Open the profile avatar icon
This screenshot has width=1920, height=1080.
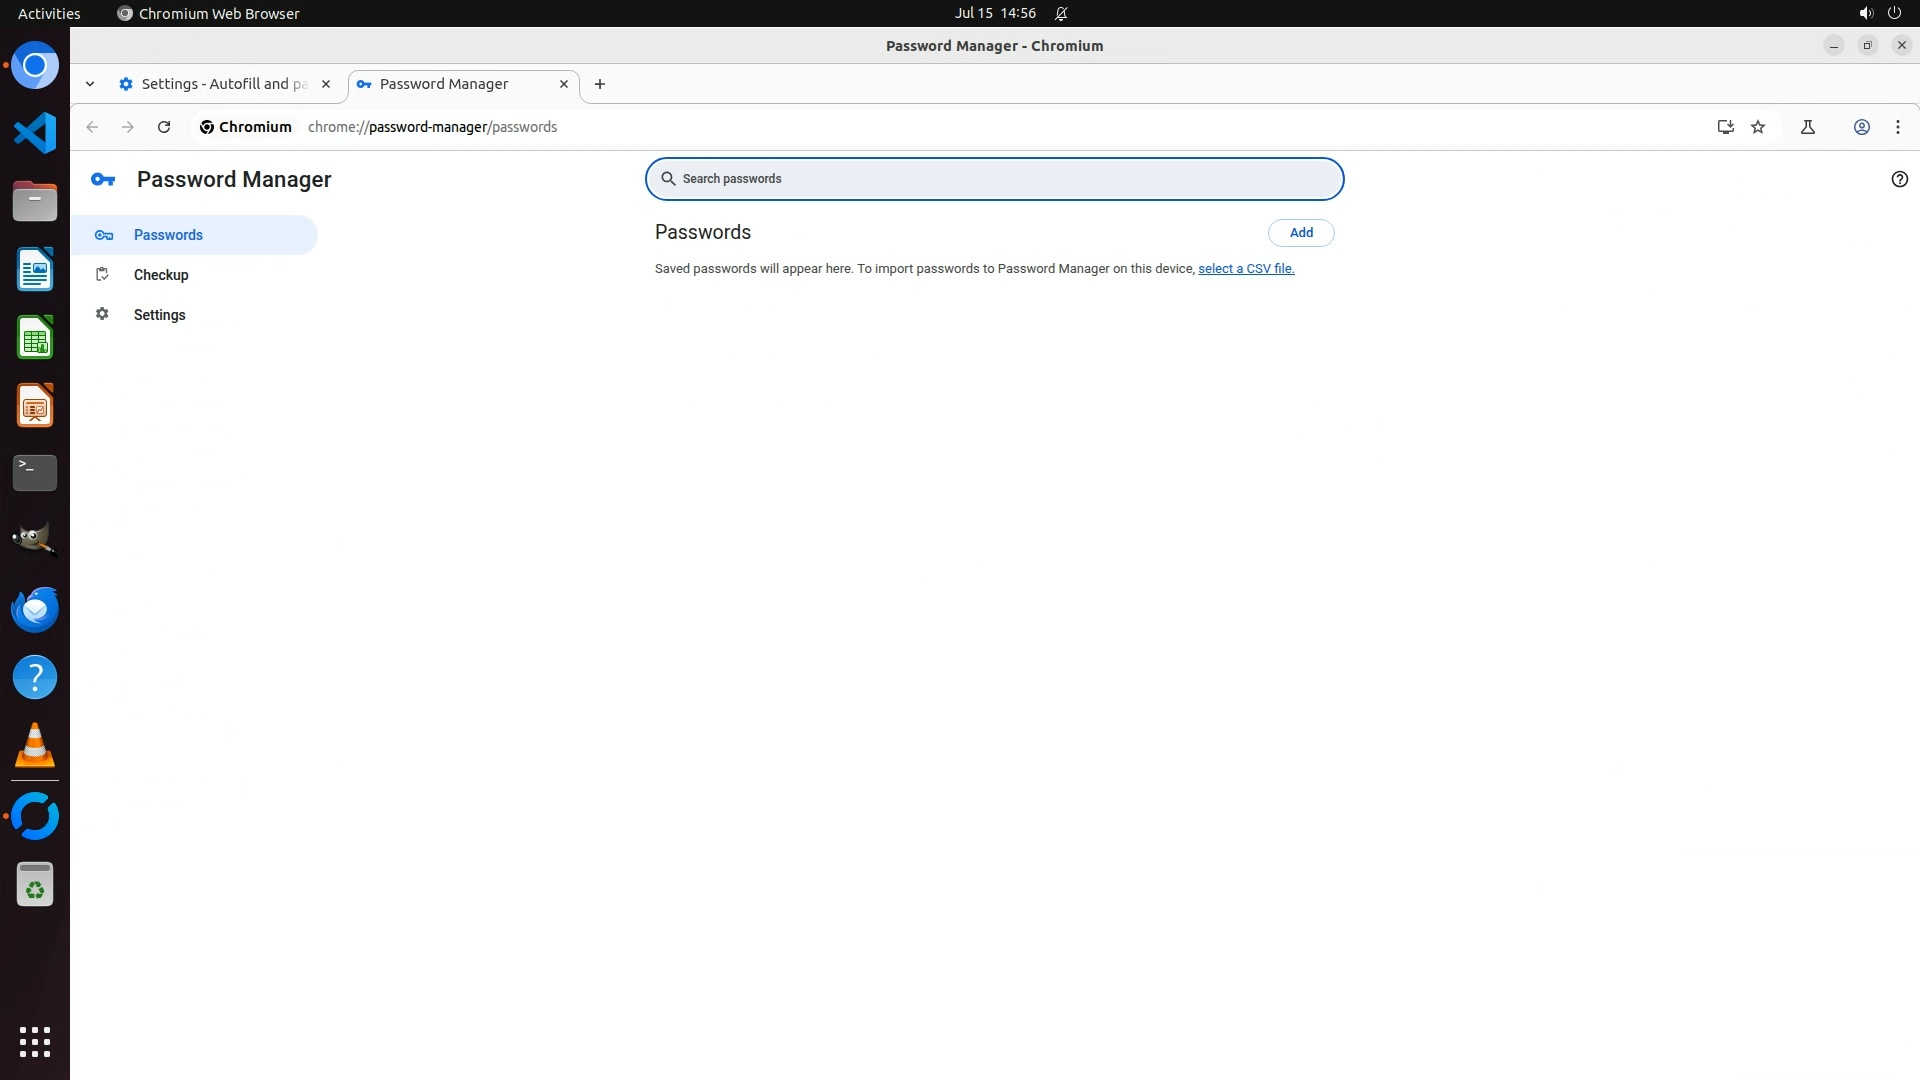click(x=1862, y=127)
